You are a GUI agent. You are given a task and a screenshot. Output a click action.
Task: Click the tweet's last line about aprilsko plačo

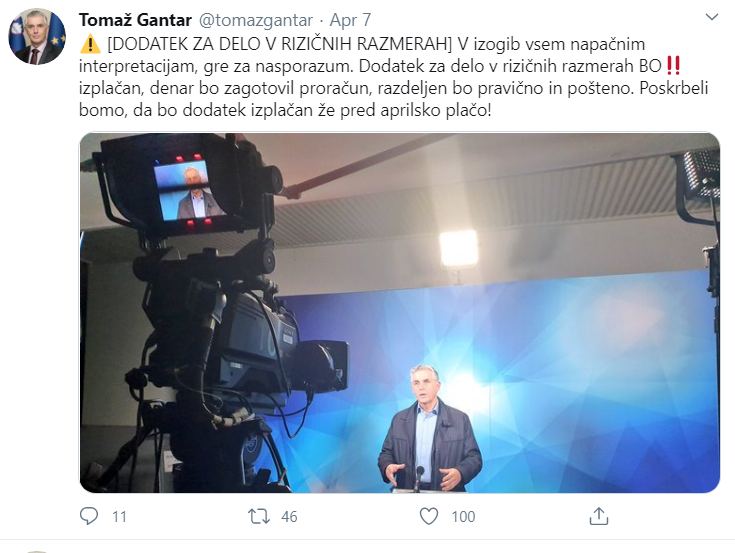point(285,111)
